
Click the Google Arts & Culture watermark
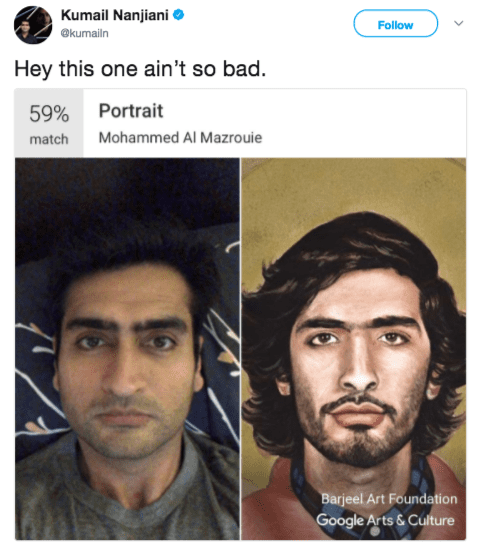[x=385, y=521]
